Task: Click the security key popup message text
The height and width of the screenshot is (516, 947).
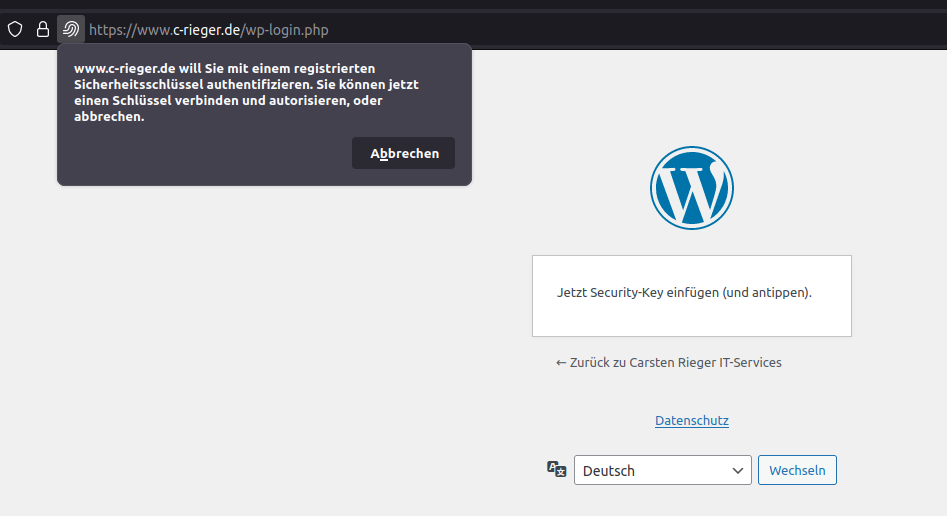Action: click(x=246, y=92)
